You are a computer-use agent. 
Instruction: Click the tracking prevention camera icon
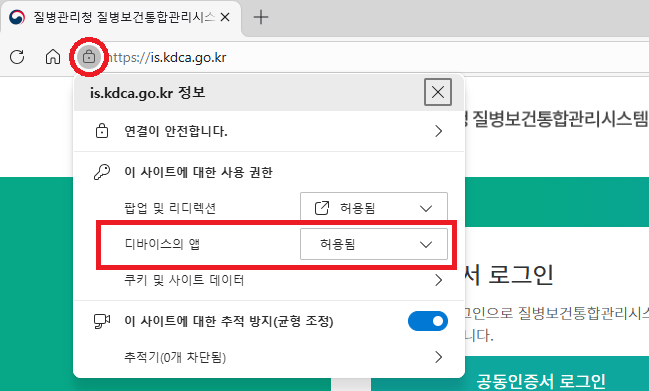click(x=102, y=321)
